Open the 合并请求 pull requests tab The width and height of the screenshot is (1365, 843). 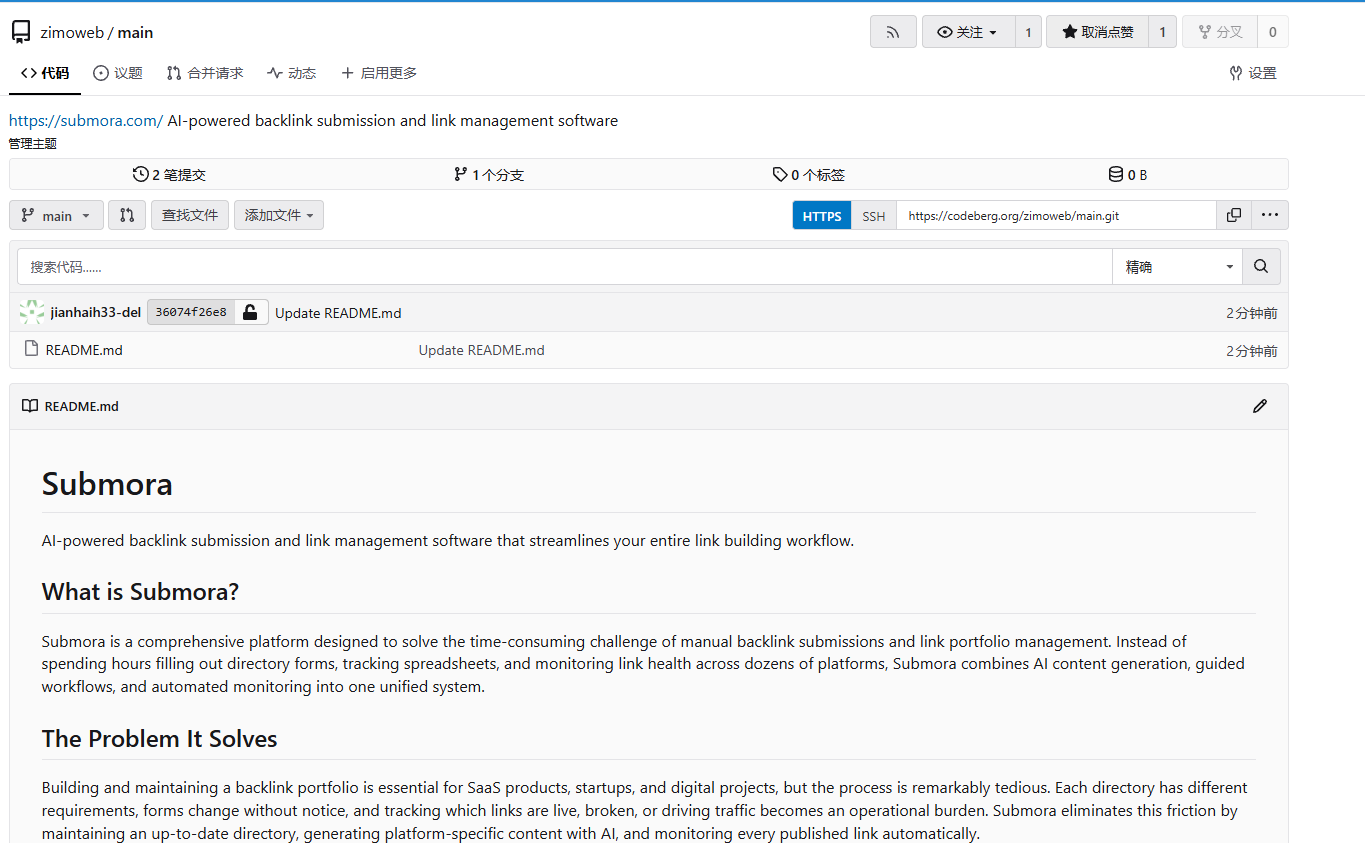(205, 73)
